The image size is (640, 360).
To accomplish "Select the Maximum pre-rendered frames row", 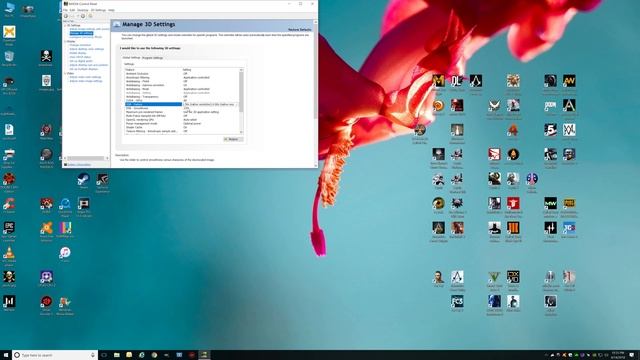I will pyautogui.click(x=182, y=112).
